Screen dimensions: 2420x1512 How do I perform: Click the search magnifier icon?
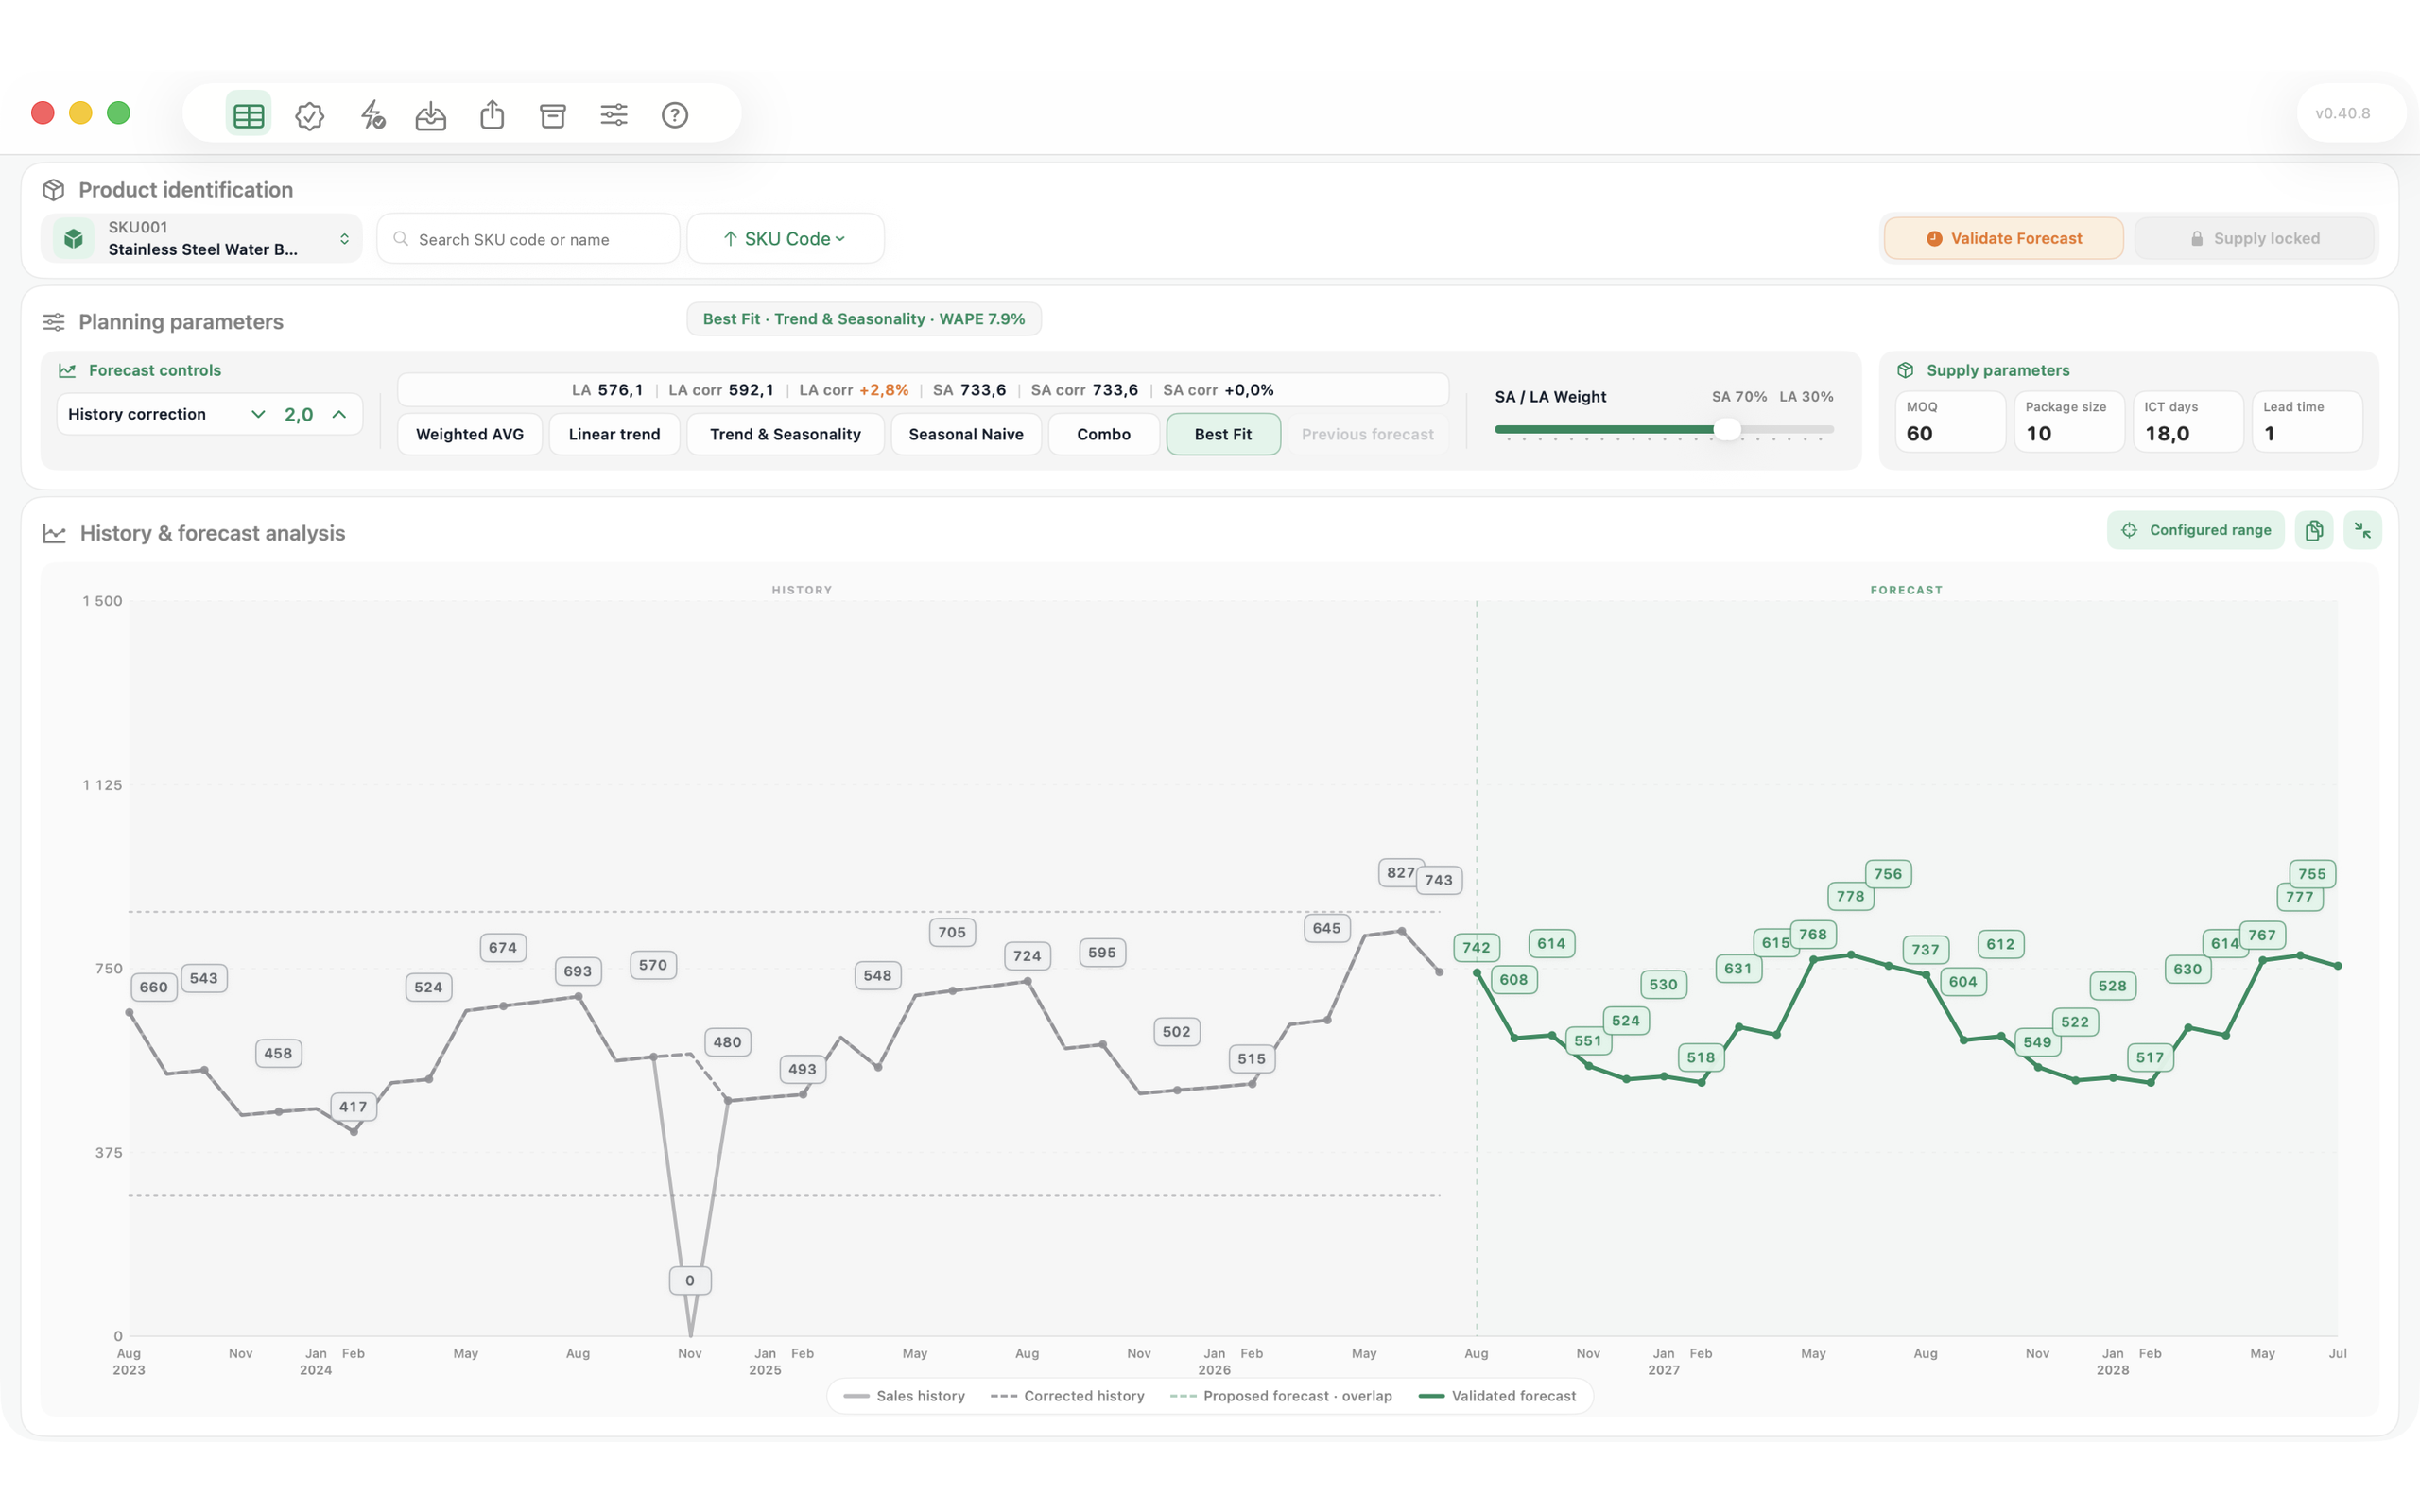point(401,239)
